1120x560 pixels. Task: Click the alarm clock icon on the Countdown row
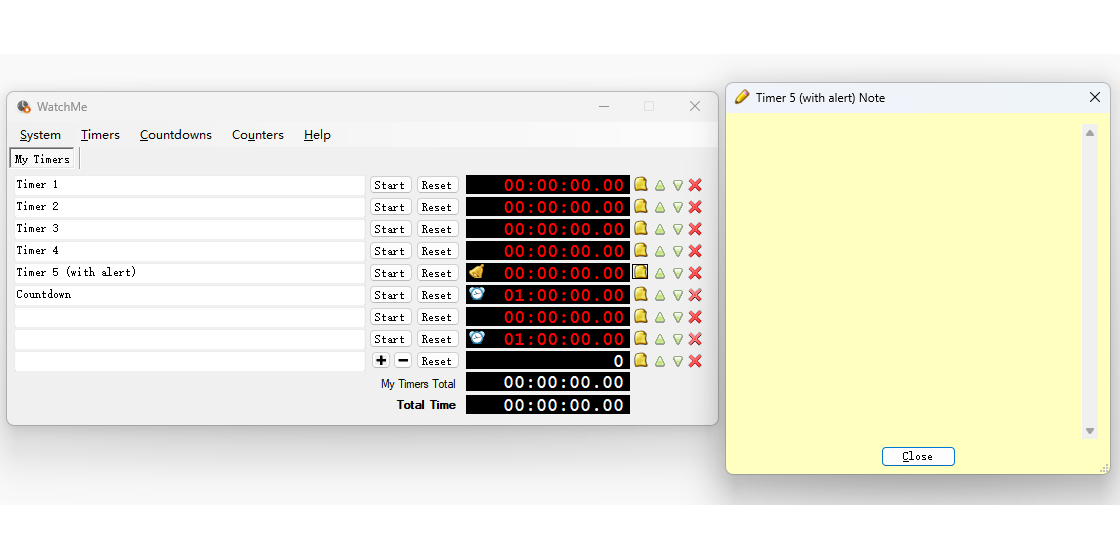tap(477, 294)
